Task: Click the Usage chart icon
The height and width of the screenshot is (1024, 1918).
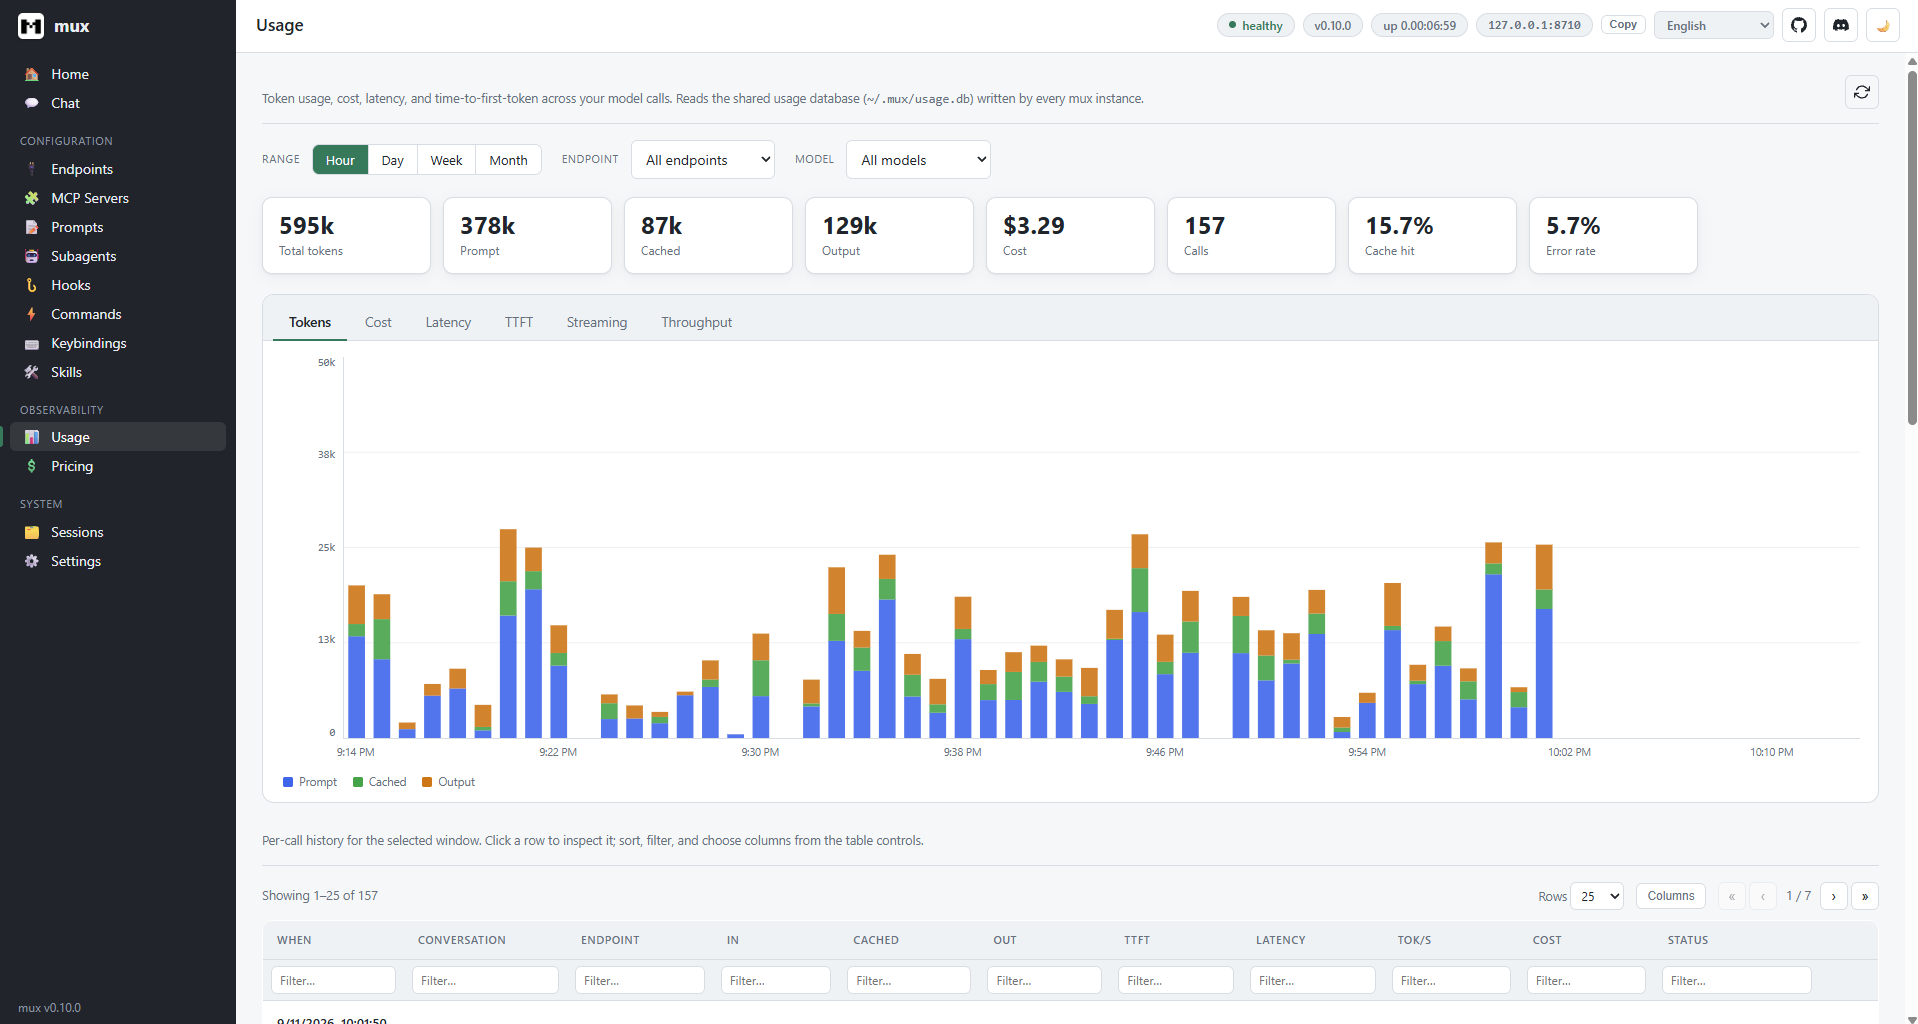Action: (x=32, y=437)
